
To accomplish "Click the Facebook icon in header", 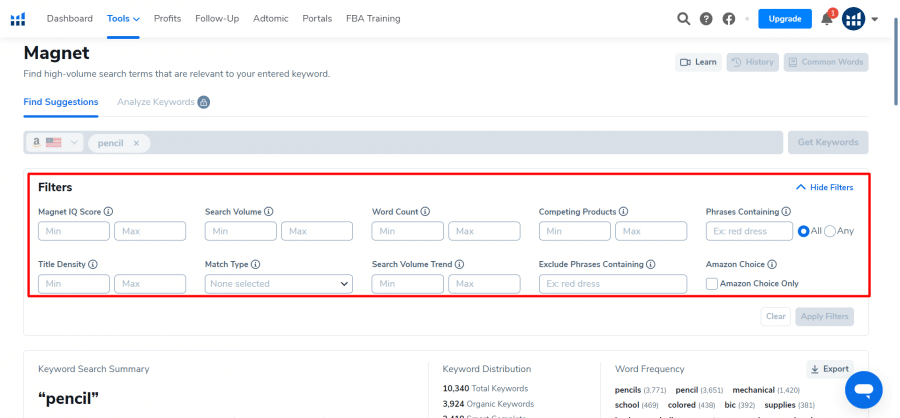I will [729, 19].
